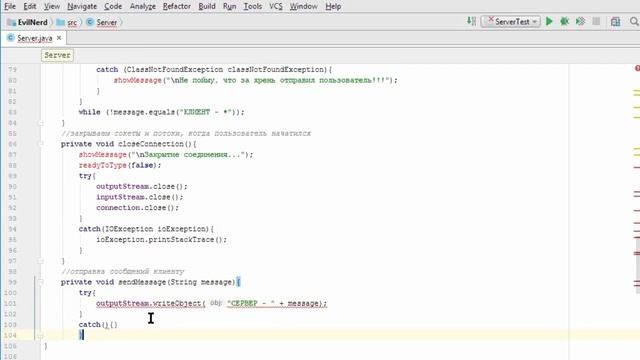The image size is (640, 360).
Task: Click the Server.java file icon in tab
Action: coord(11,38)
